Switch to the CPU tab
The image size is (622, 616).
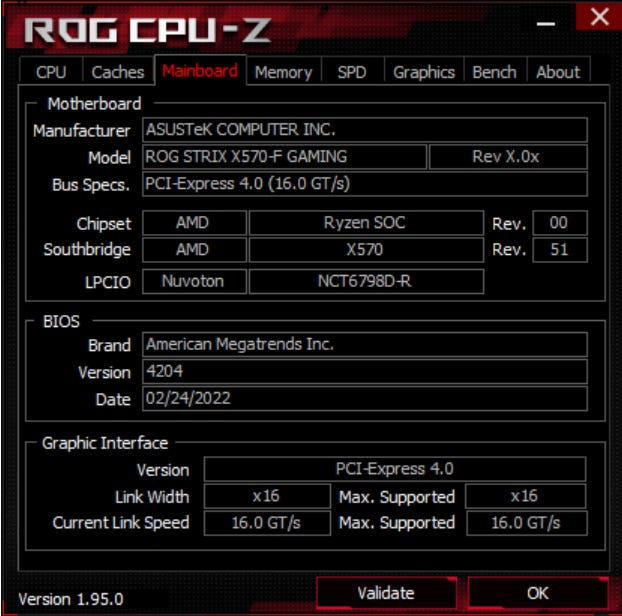point(51,72)
